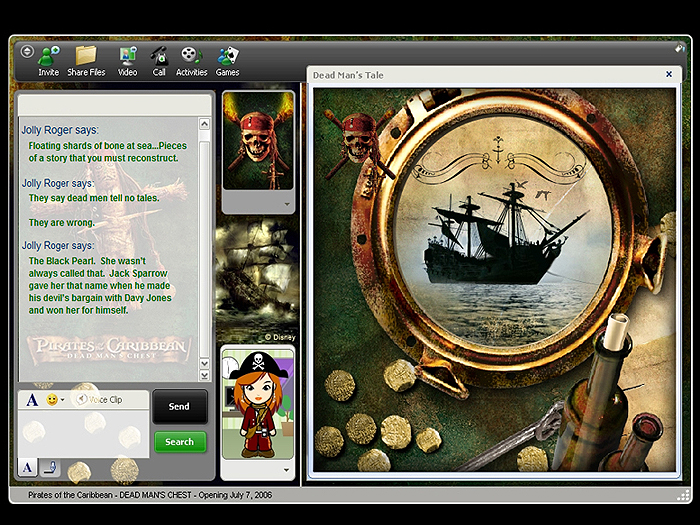Viewport: 700px width, 525px height.
Task: Click the 'Floating shards of bone' message
Action: pyautogui.click(x=108, y=152)
